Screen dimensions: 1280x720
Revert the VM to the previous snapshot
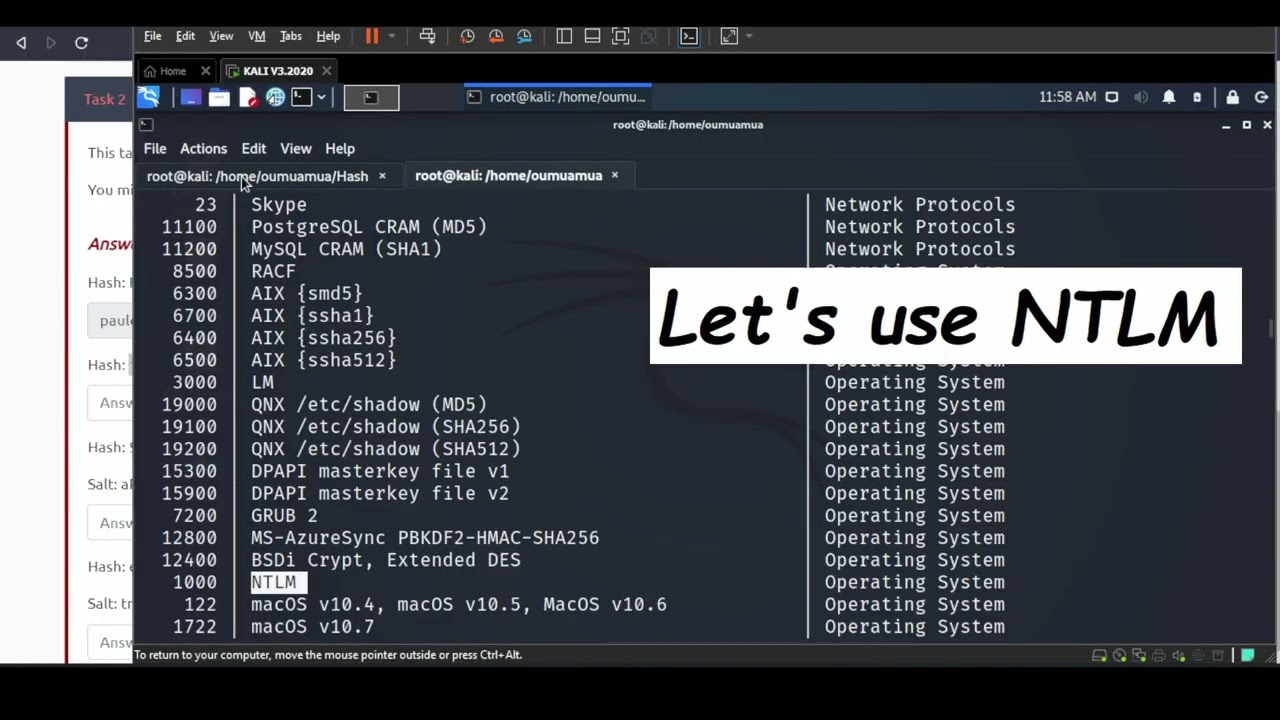(x=496, y=36)
